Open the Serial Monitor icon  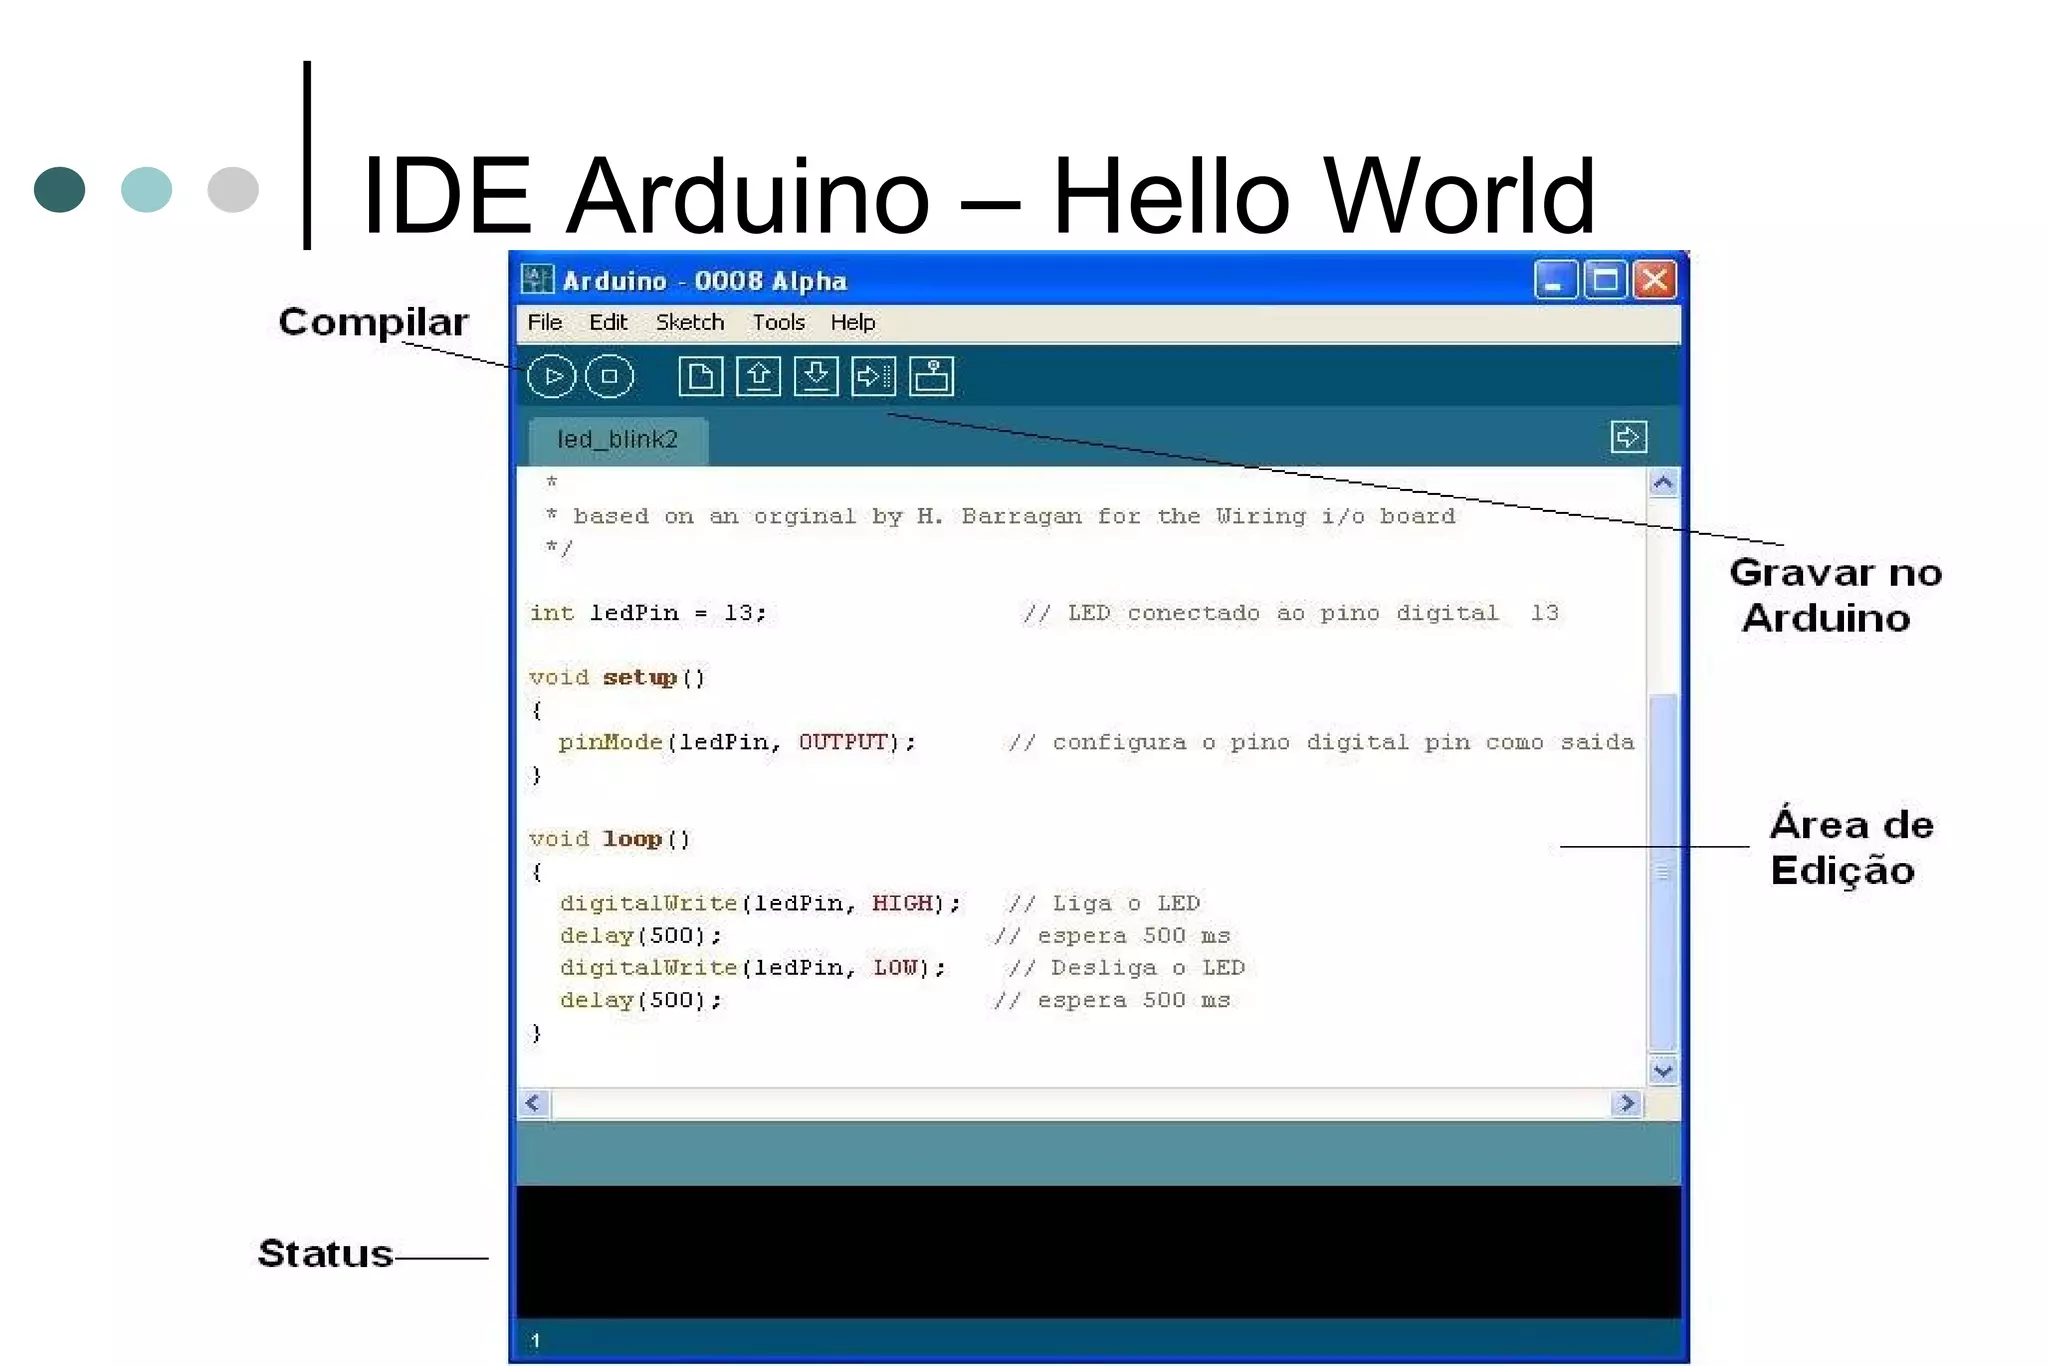click(931, 377)
